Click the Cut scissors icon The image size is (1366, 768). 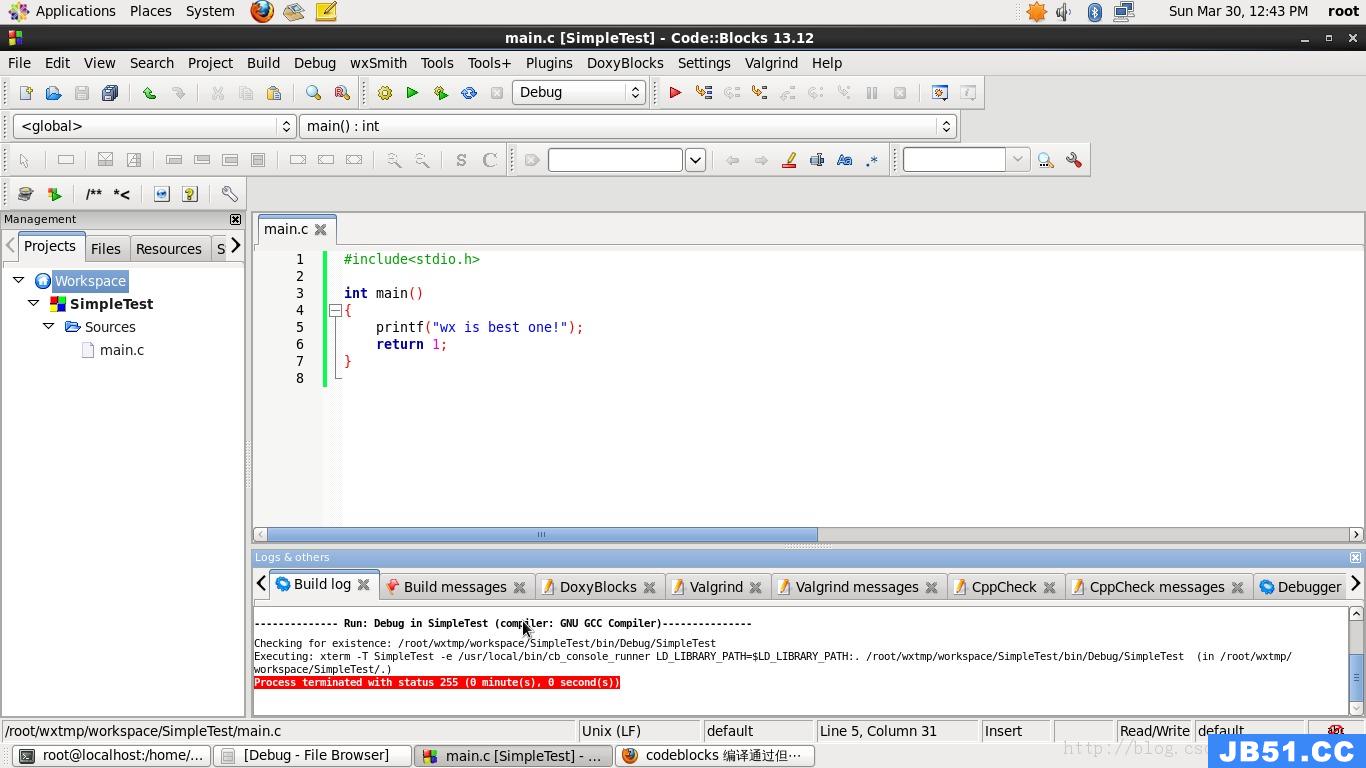coord(217,93)
